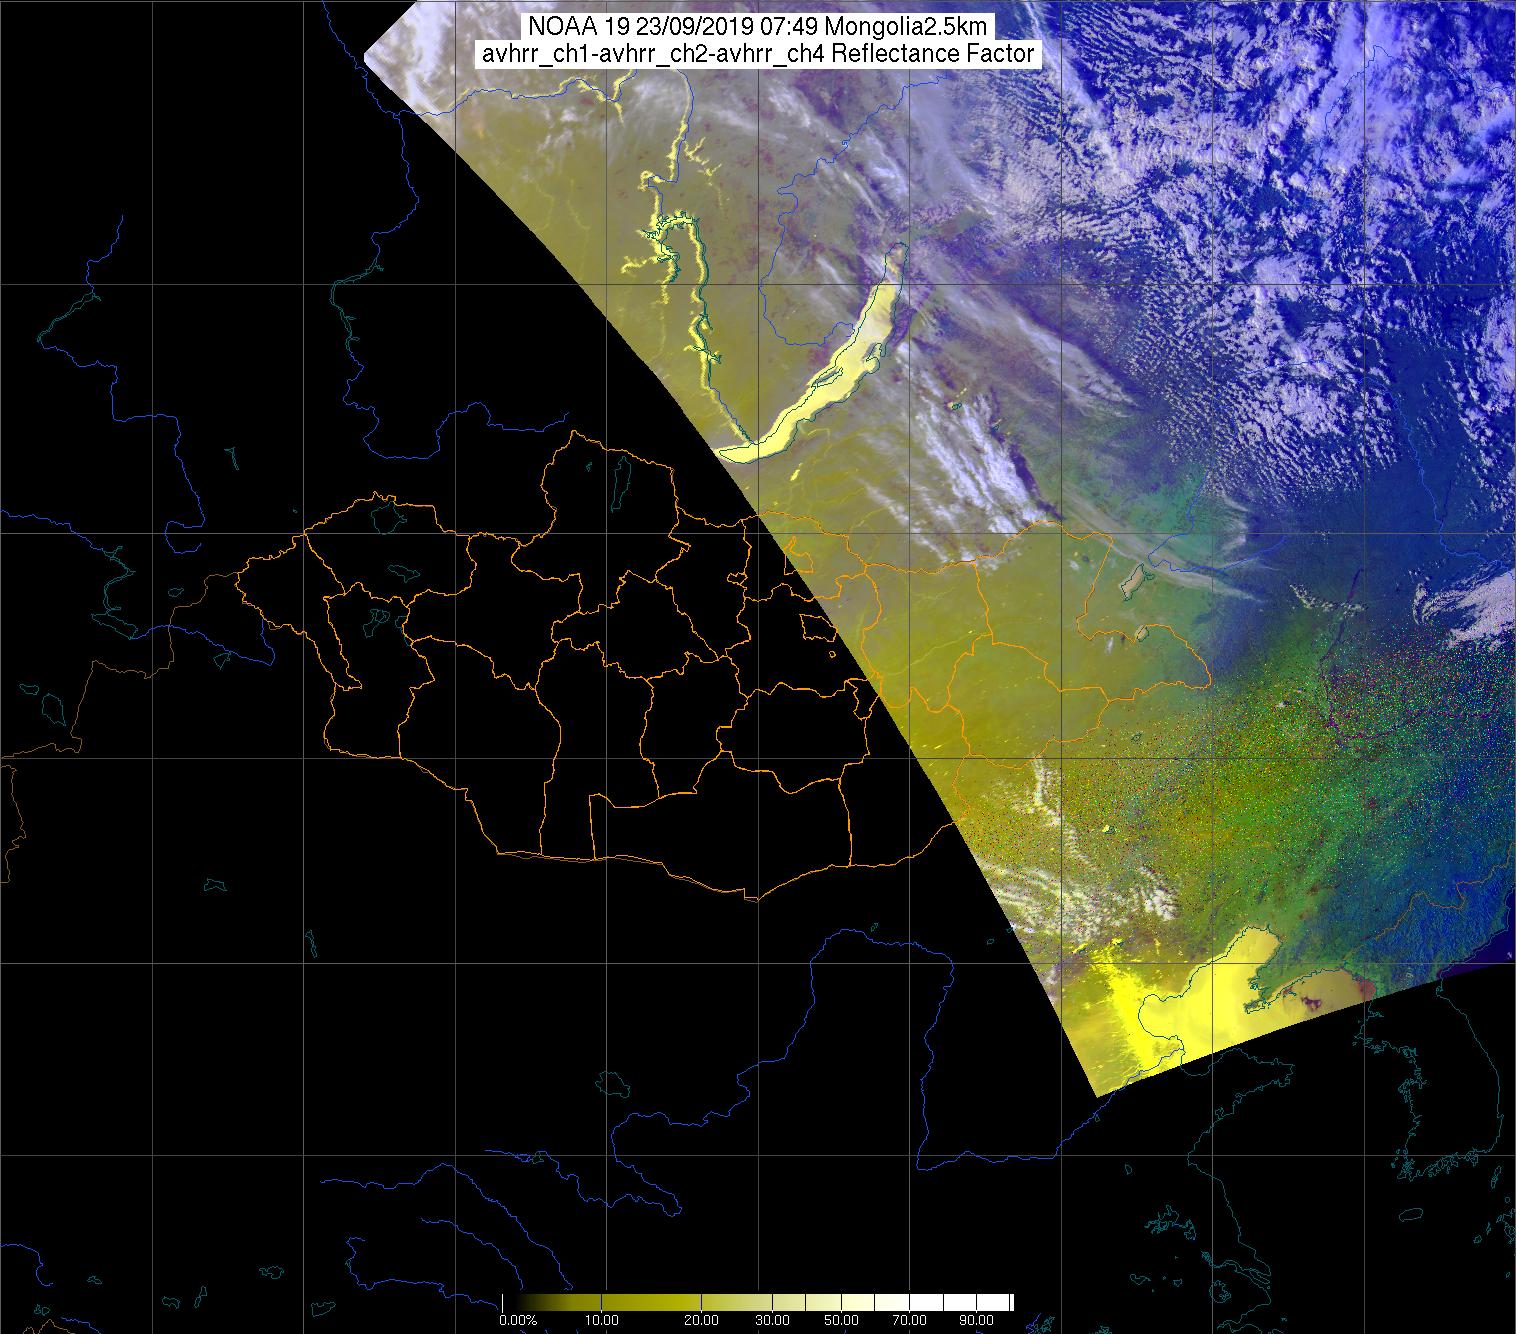Click the yellow color bar segment between 10 and 20
1516x1334 pixels.
[x=651, y=1302]
